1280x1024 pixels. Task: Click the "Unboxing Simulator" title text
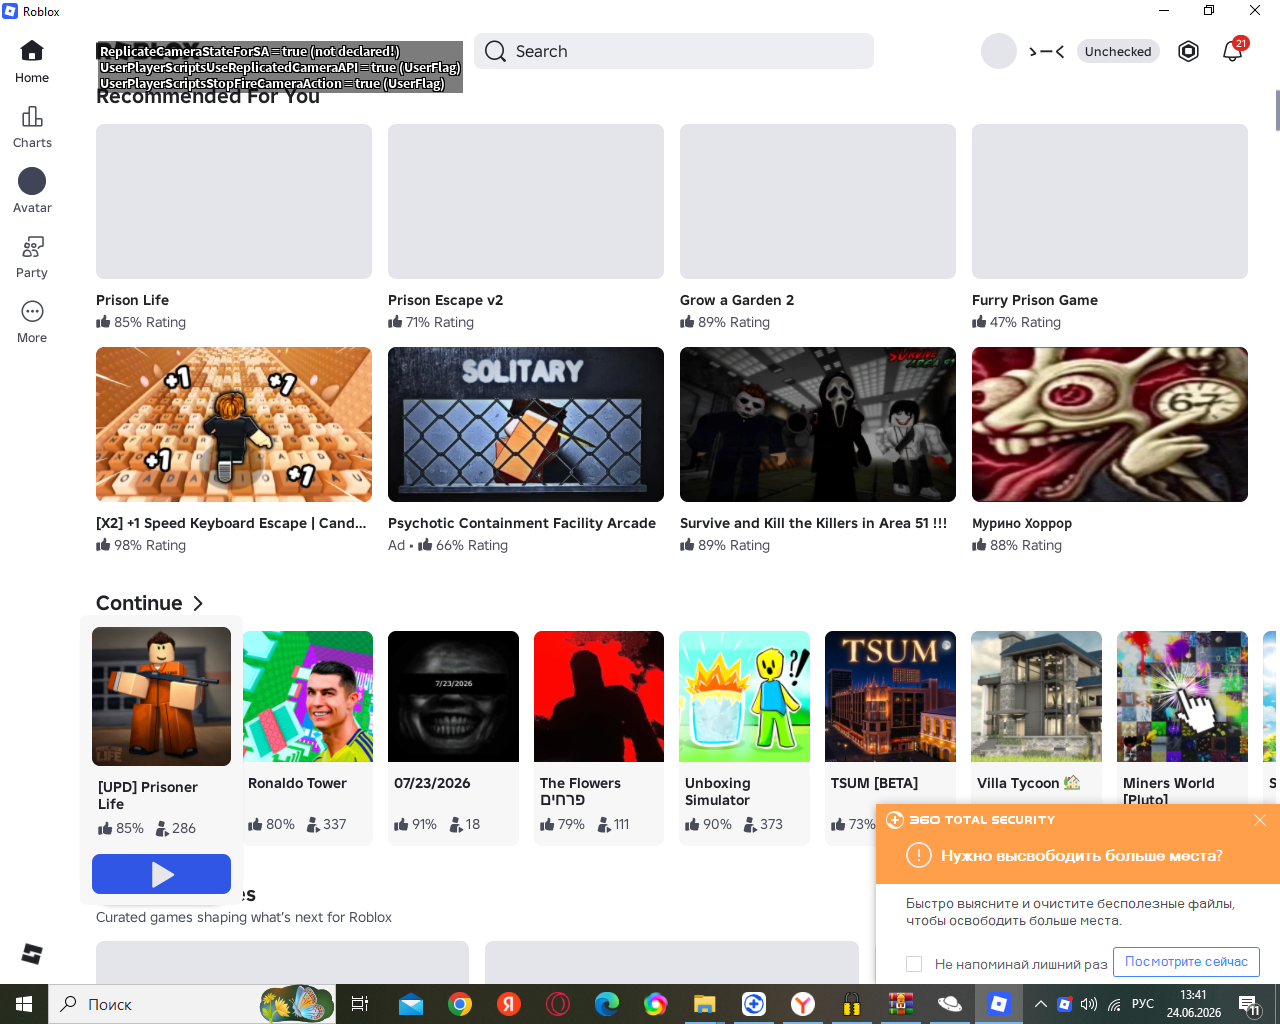[x=718, y=791]
